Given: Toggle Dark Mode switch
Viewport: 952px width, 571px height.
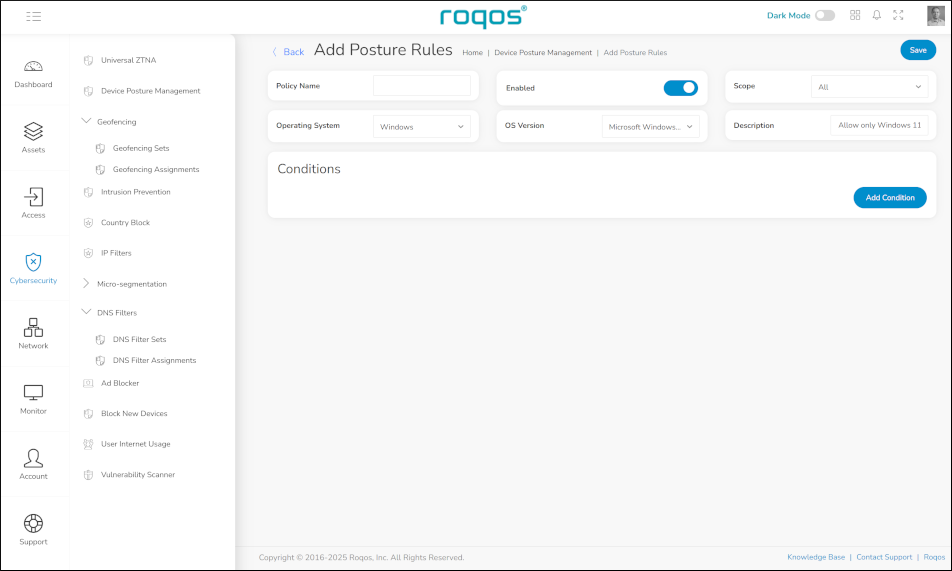Looking at the screenshot, I should [x=824, y=16].
